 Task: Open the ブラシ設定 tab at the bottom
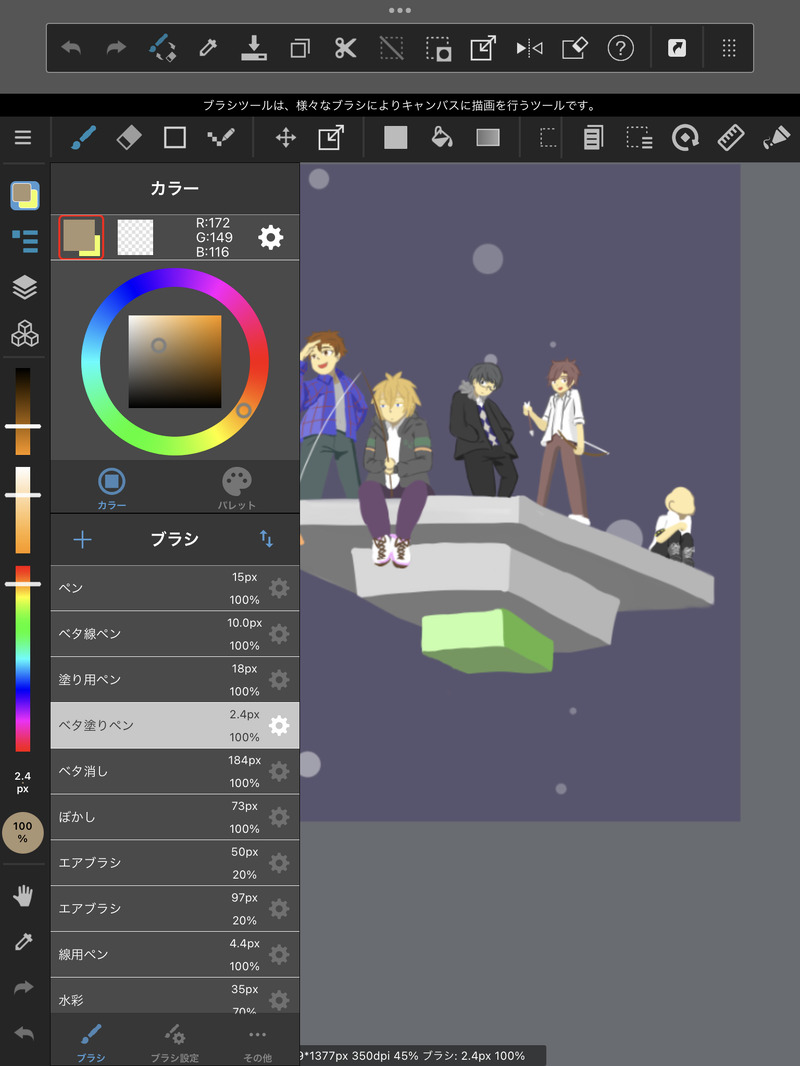[x=175, y=1044]
